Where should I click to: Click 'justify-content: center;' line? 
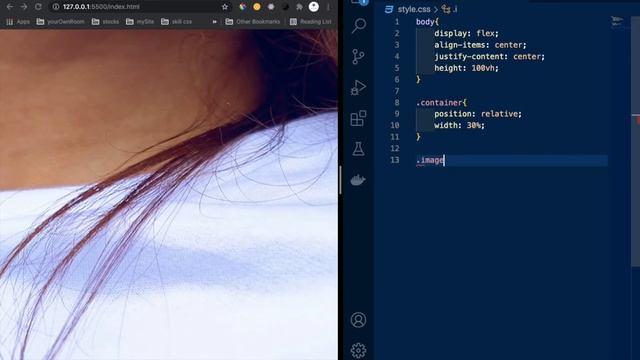[489, 56]
